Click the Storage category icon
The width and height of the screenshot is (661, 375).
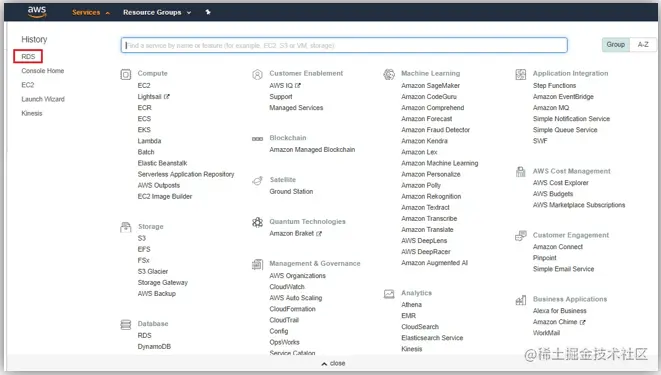126,228
